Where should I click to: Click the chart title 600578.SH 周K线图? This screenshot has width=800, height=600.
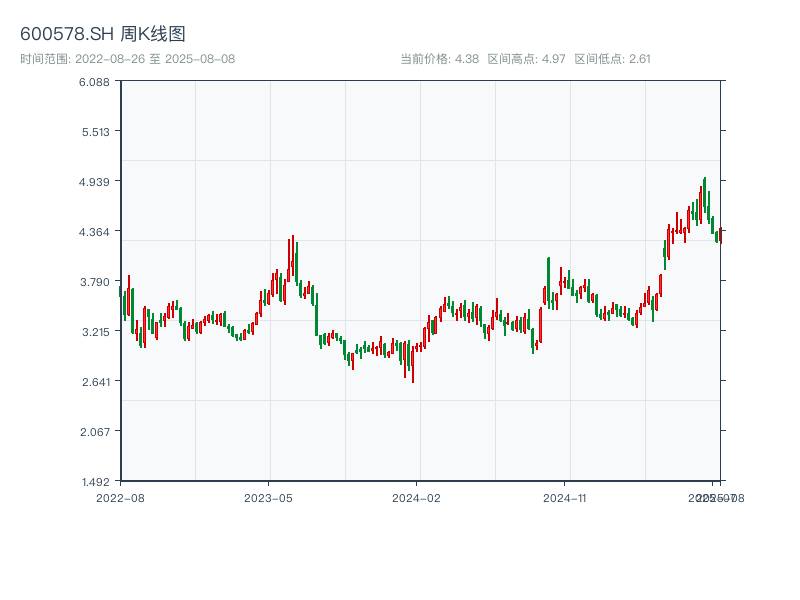coord(103,34)
